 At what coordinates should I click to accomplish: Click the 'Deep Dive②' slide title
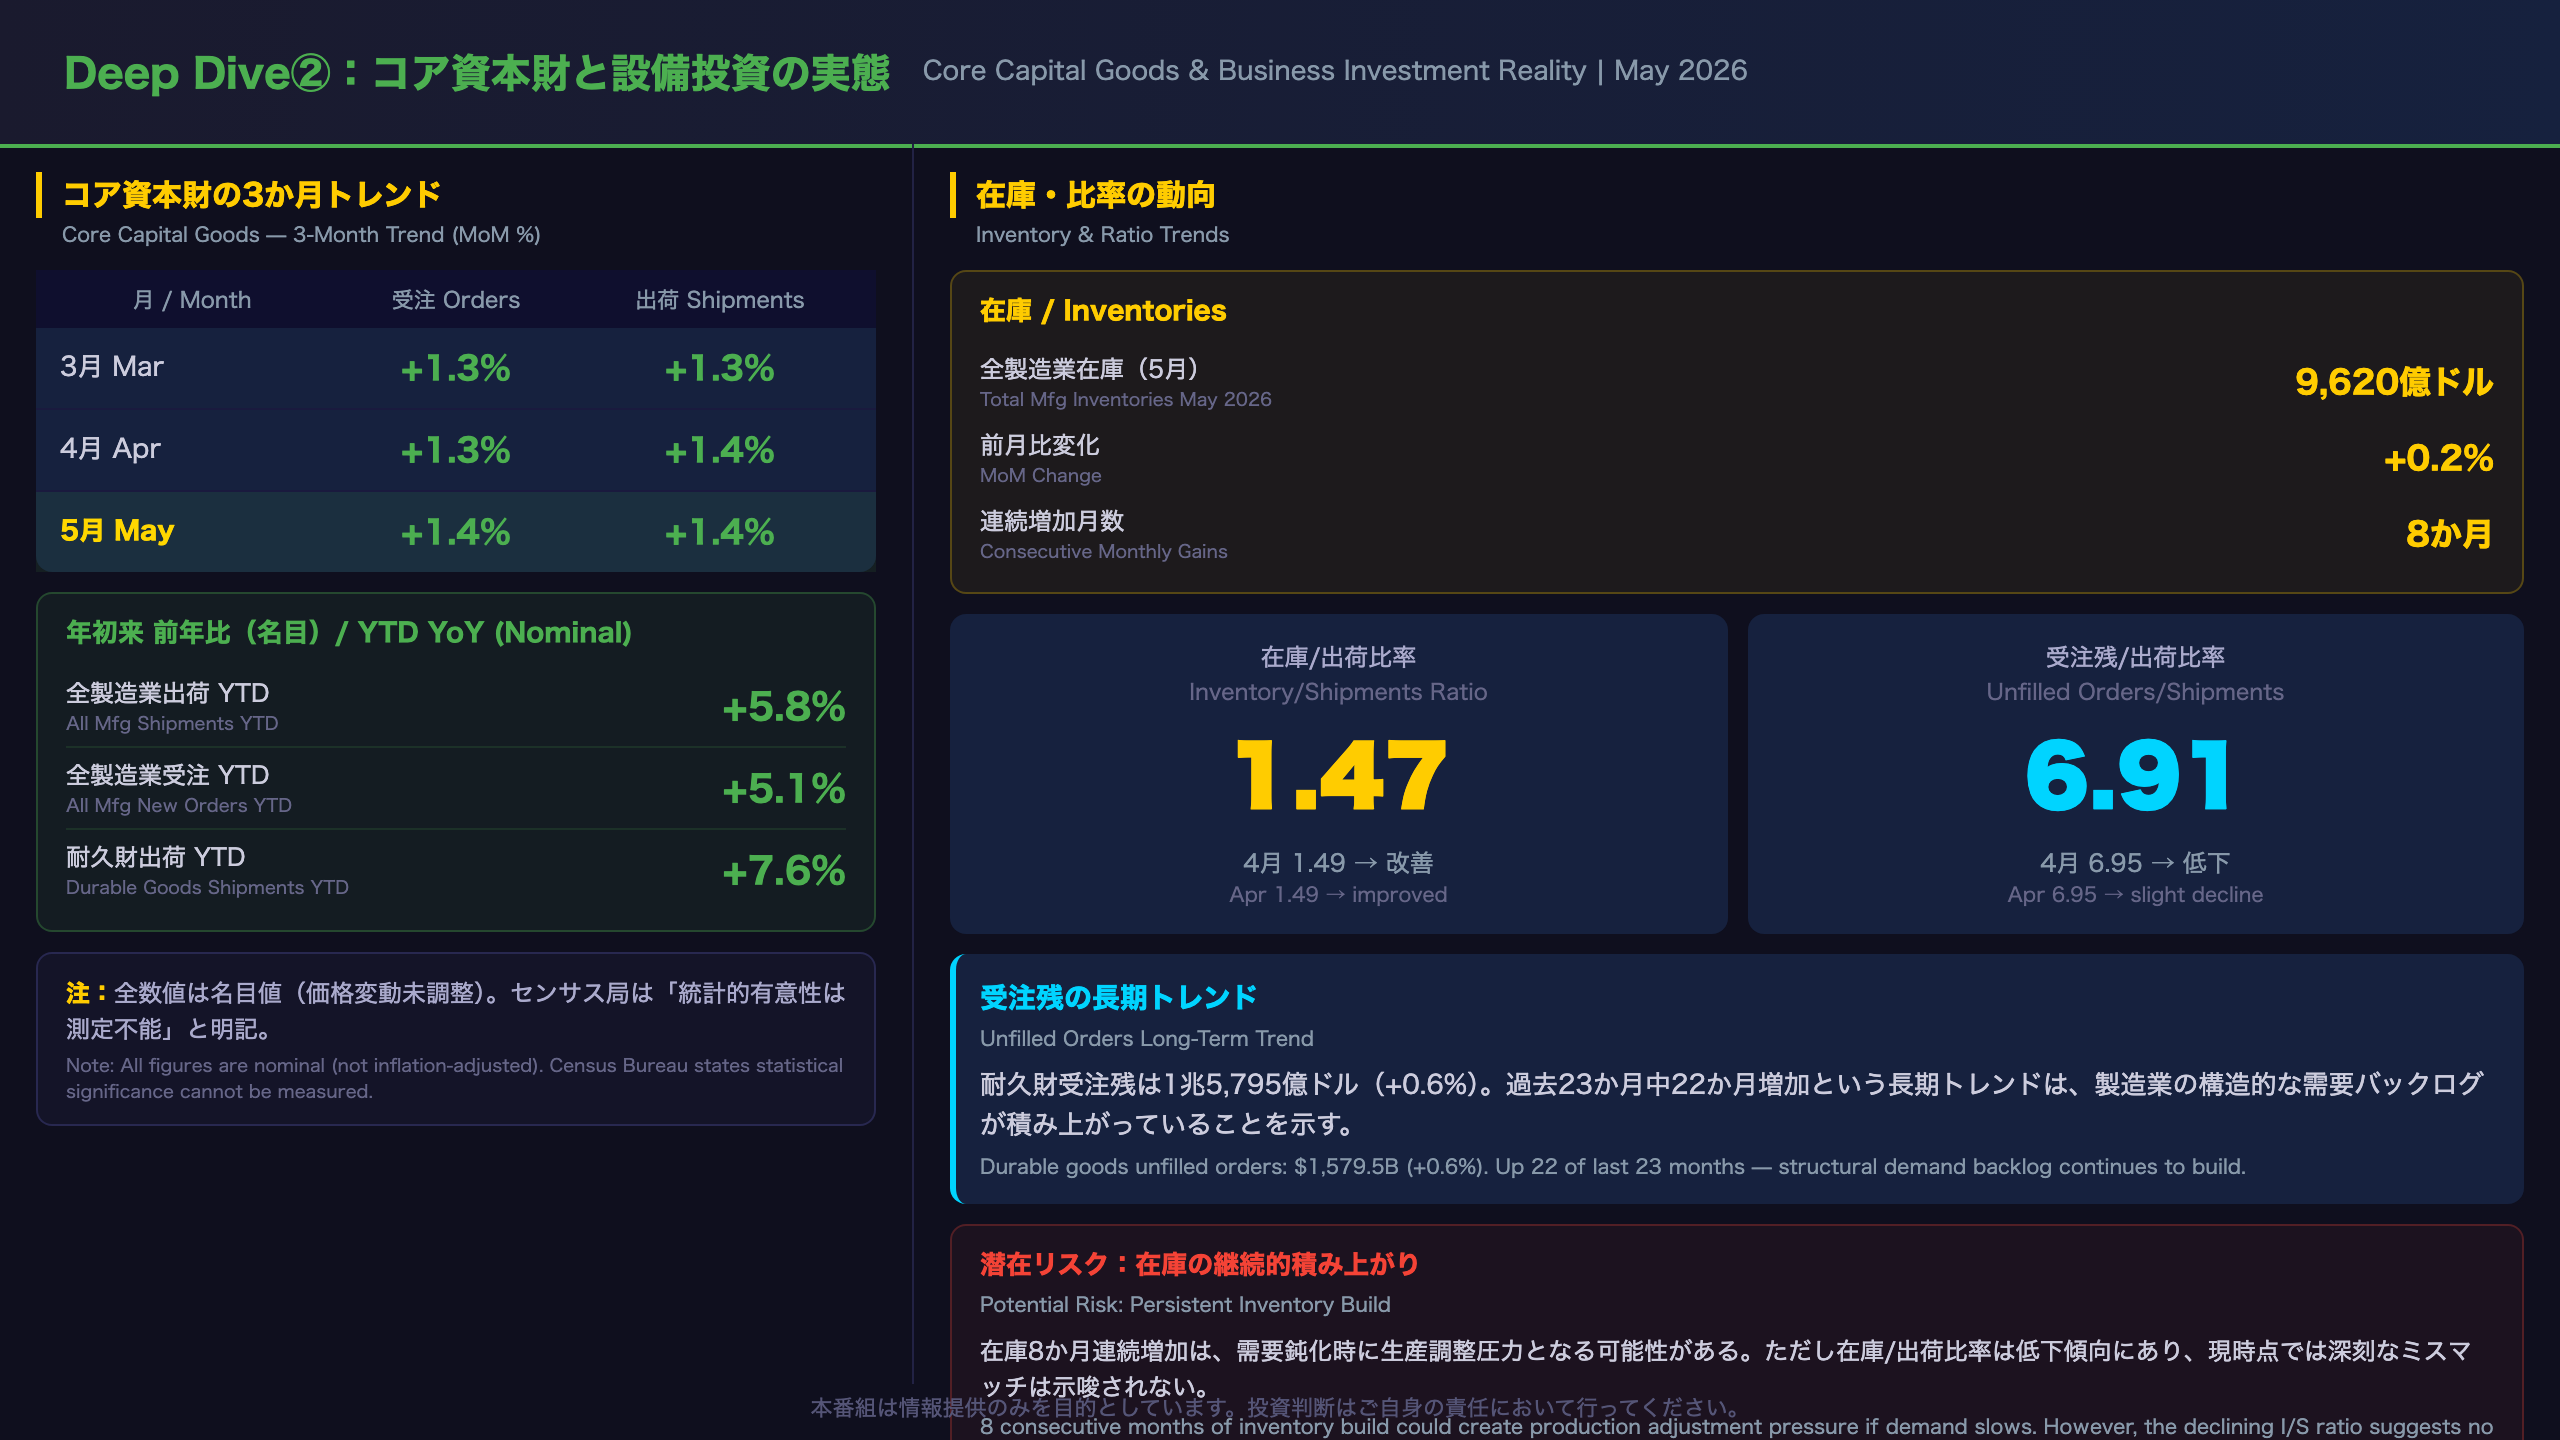pyautogui.click(x=477, y=73)
